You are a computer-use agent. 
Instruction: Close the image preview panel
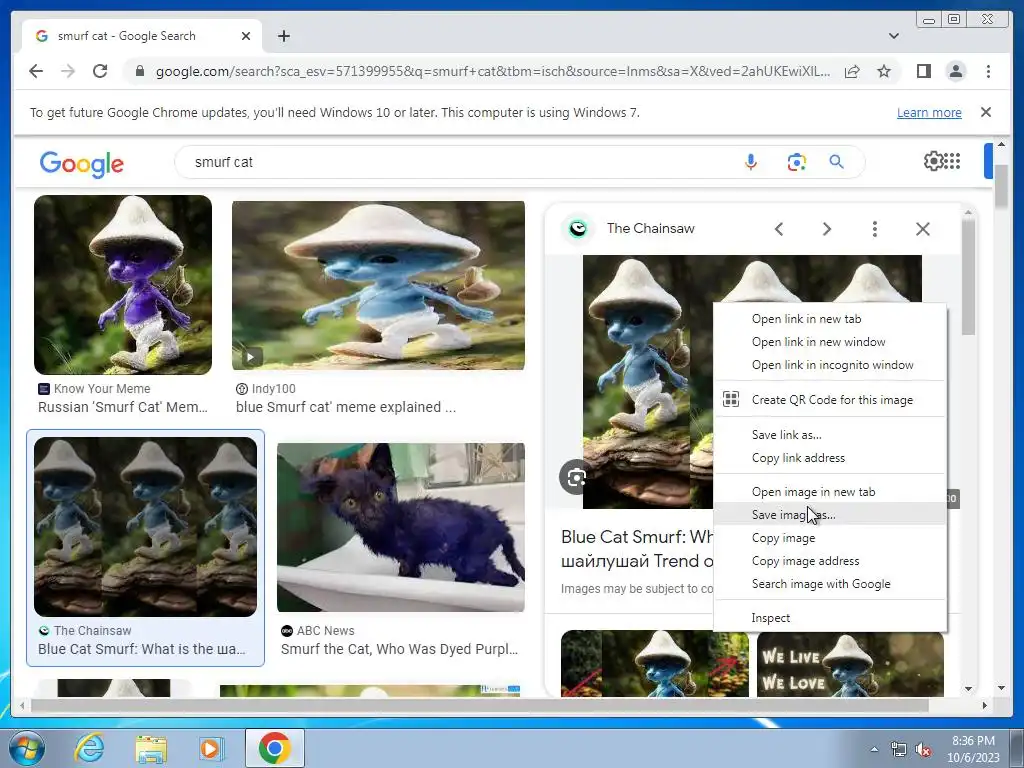point(923,229)
